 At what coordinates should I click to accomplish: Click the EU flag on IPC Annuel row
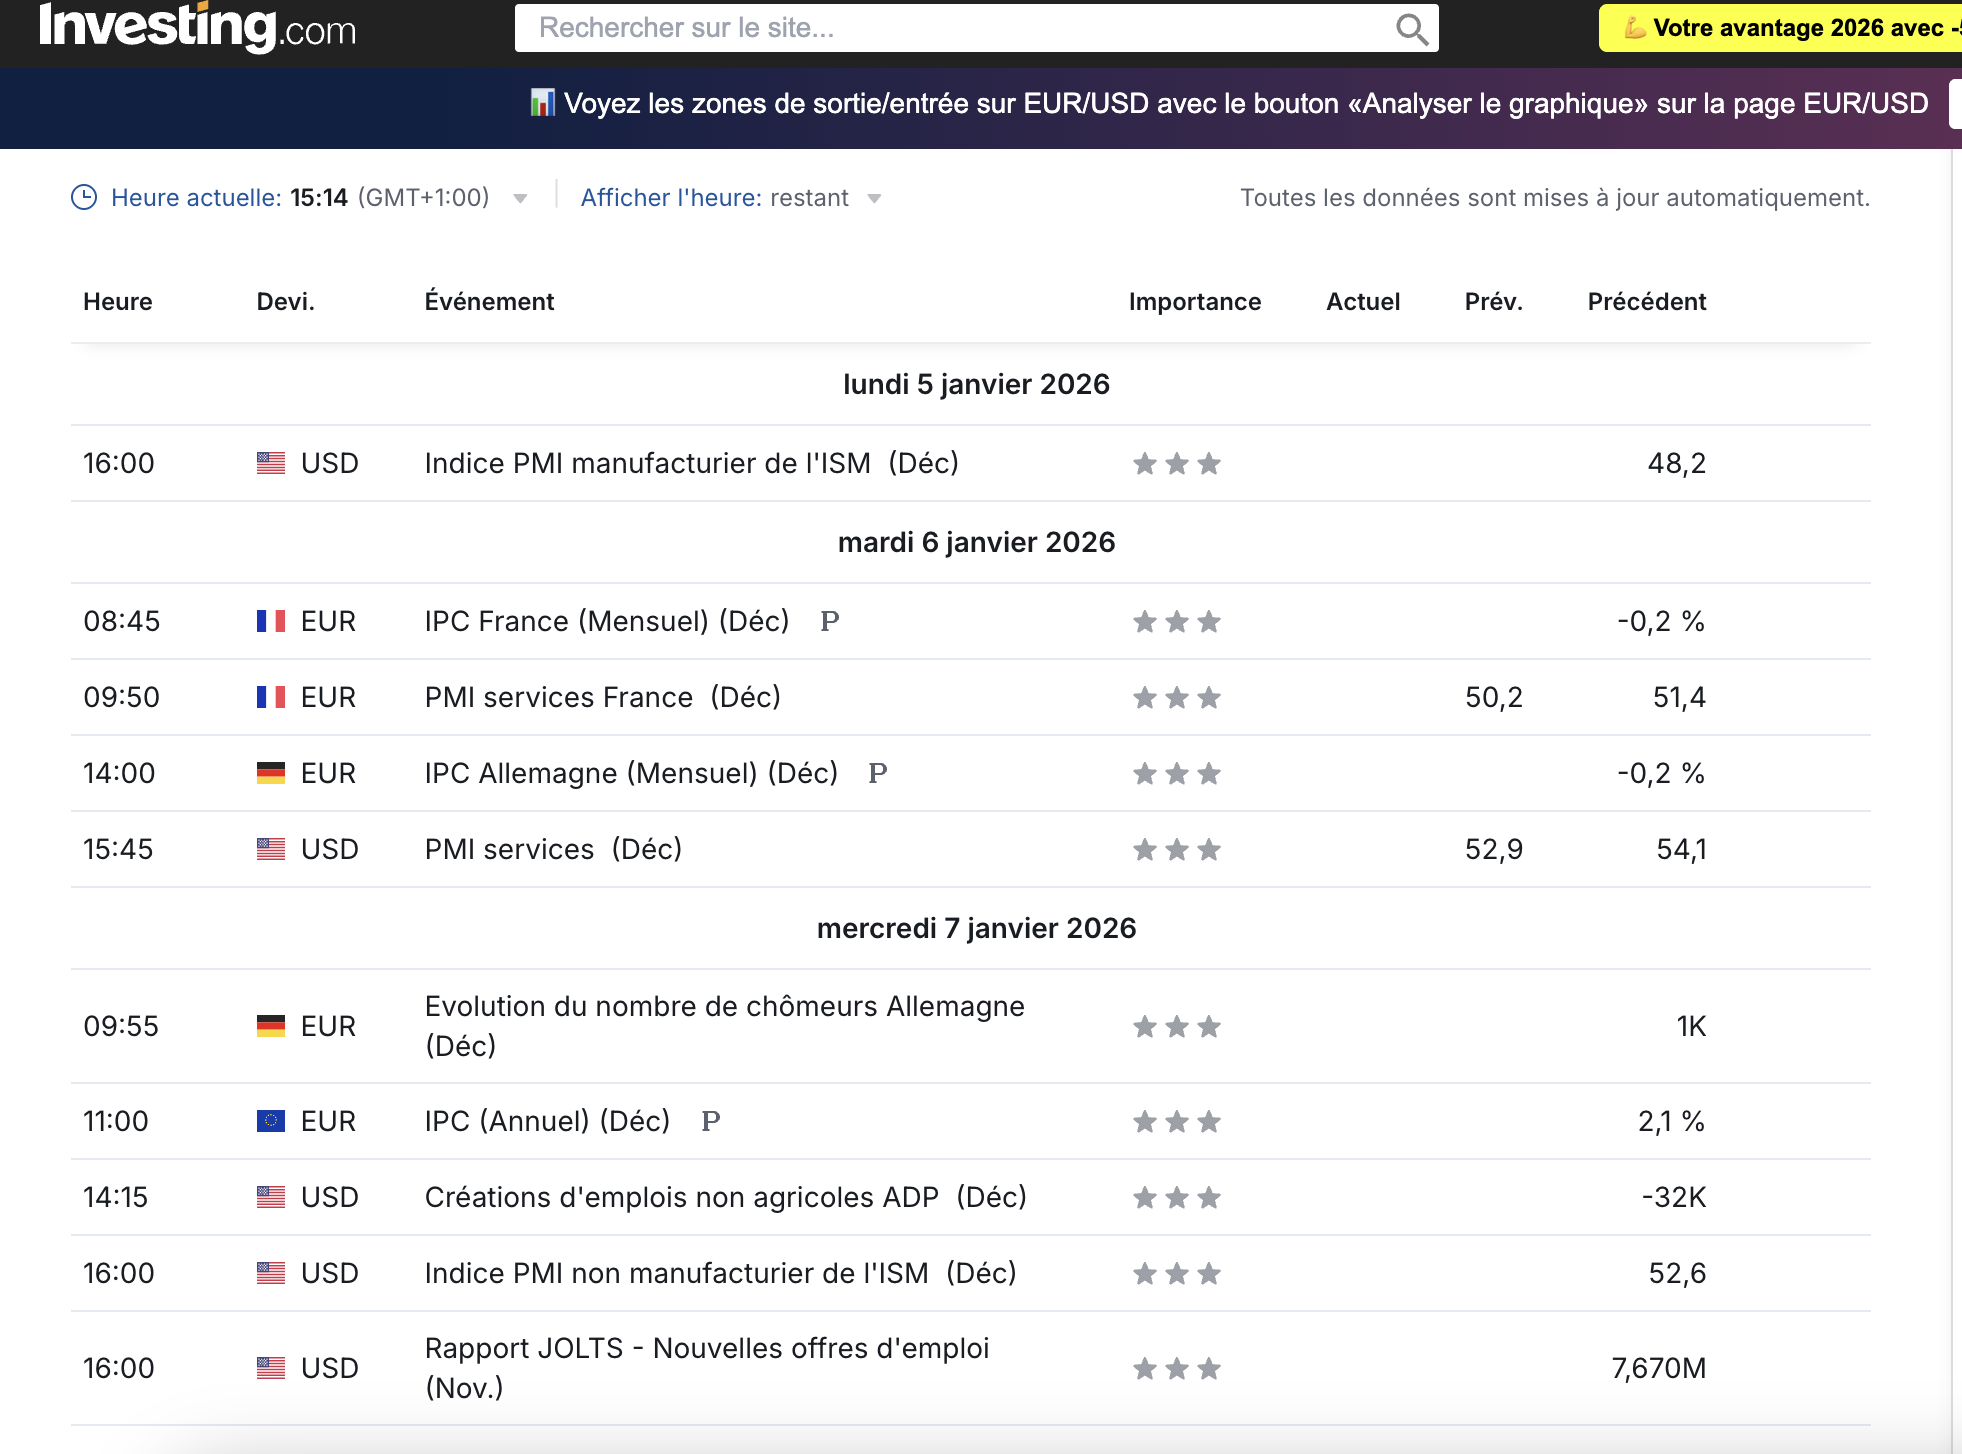click(270, 1121)
